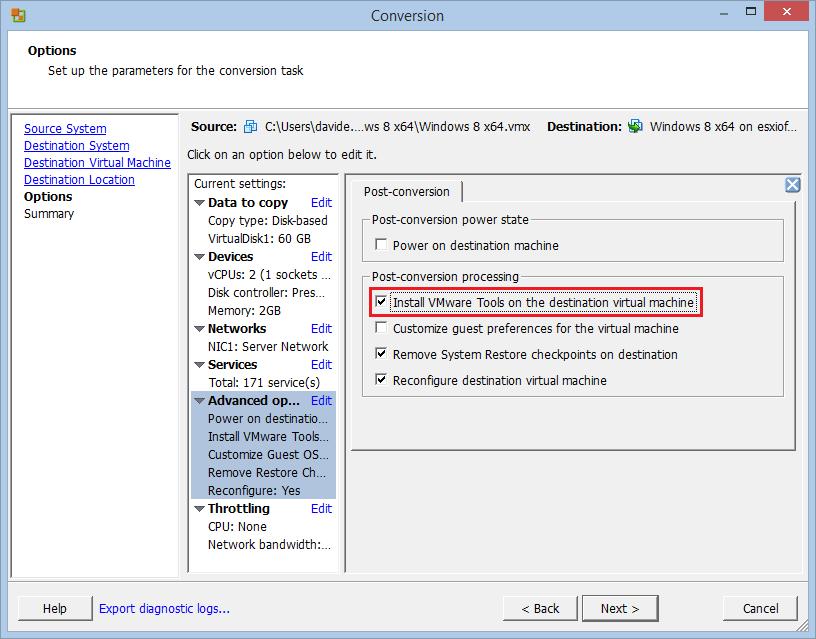The image size is (816, 639).
Task: Edit the "Advanced options" settings
Action: 321,400
